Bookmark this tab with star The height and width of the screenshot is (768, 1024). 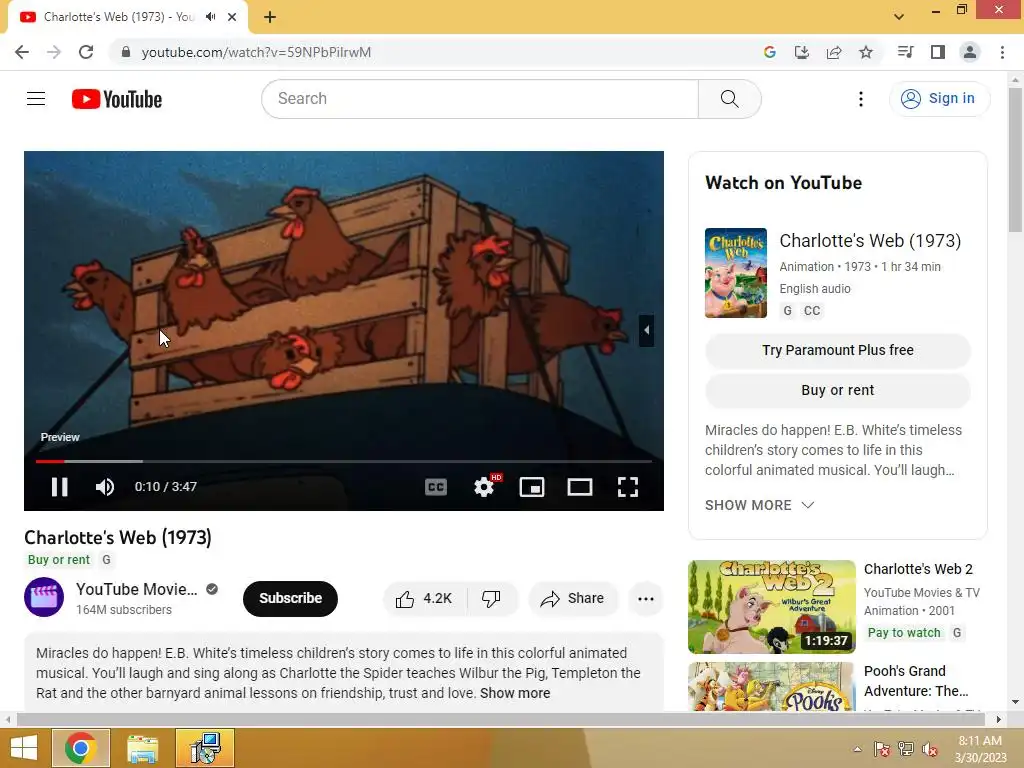[866, 52]
